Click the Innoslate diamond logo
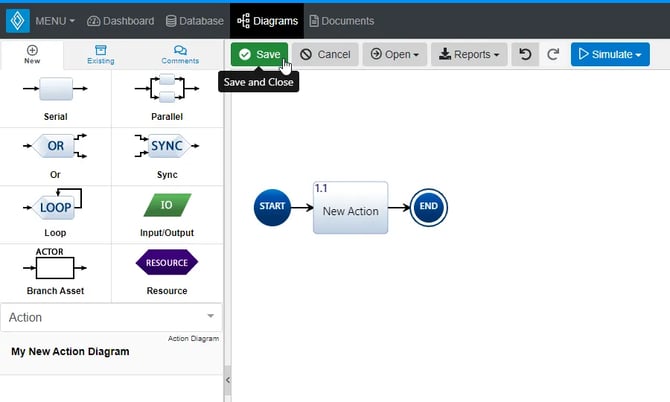 point(18,21)
